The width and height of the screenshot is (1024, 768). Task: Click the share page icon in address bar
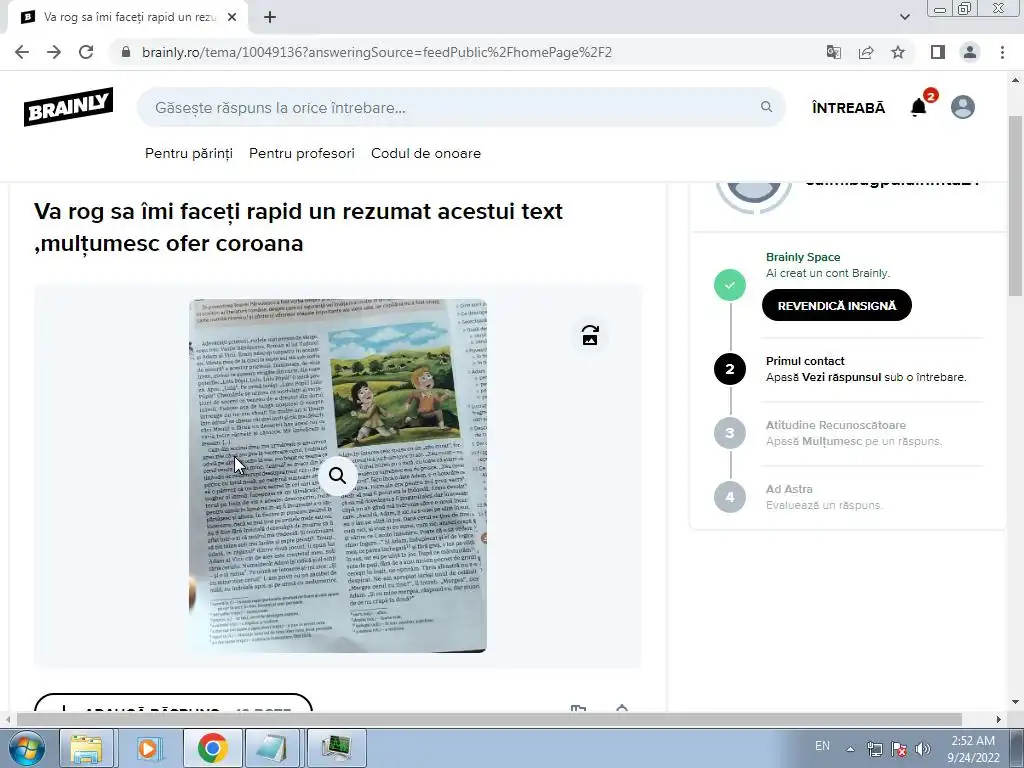coord(866,52)
